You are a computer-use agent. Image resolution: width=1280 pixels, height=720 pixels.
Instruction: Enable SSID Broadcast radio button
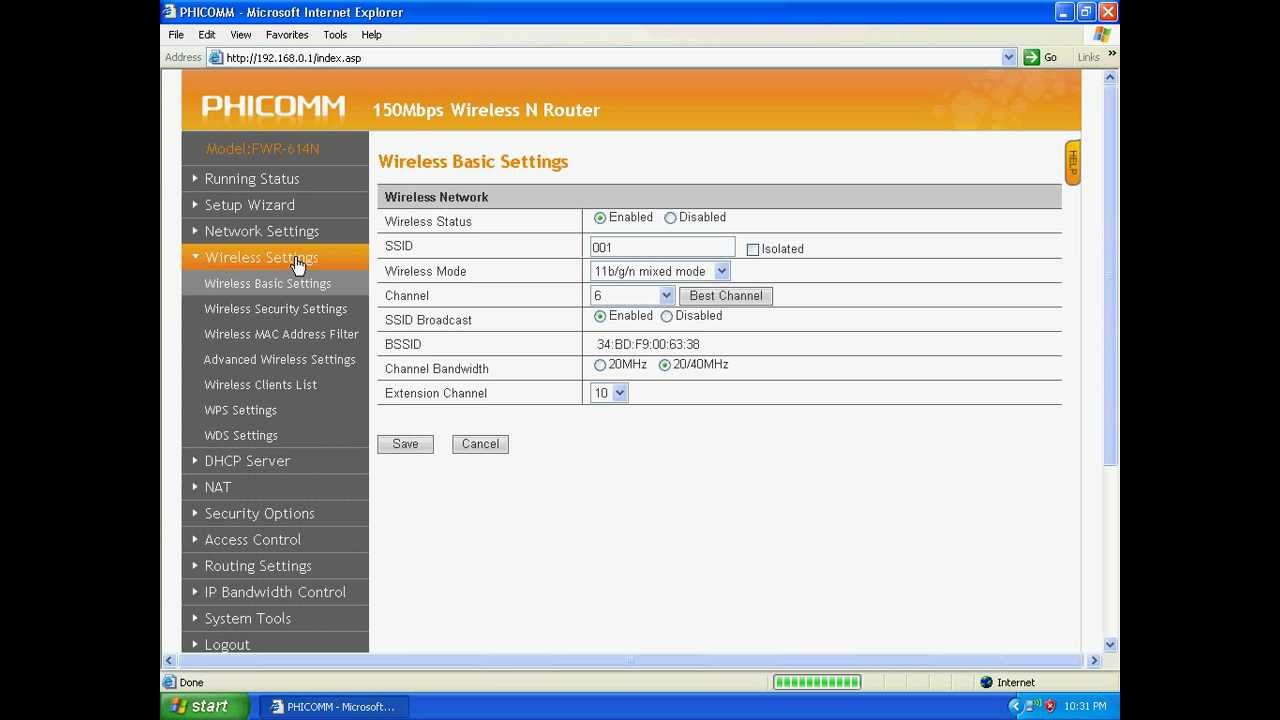pos(600,316)
